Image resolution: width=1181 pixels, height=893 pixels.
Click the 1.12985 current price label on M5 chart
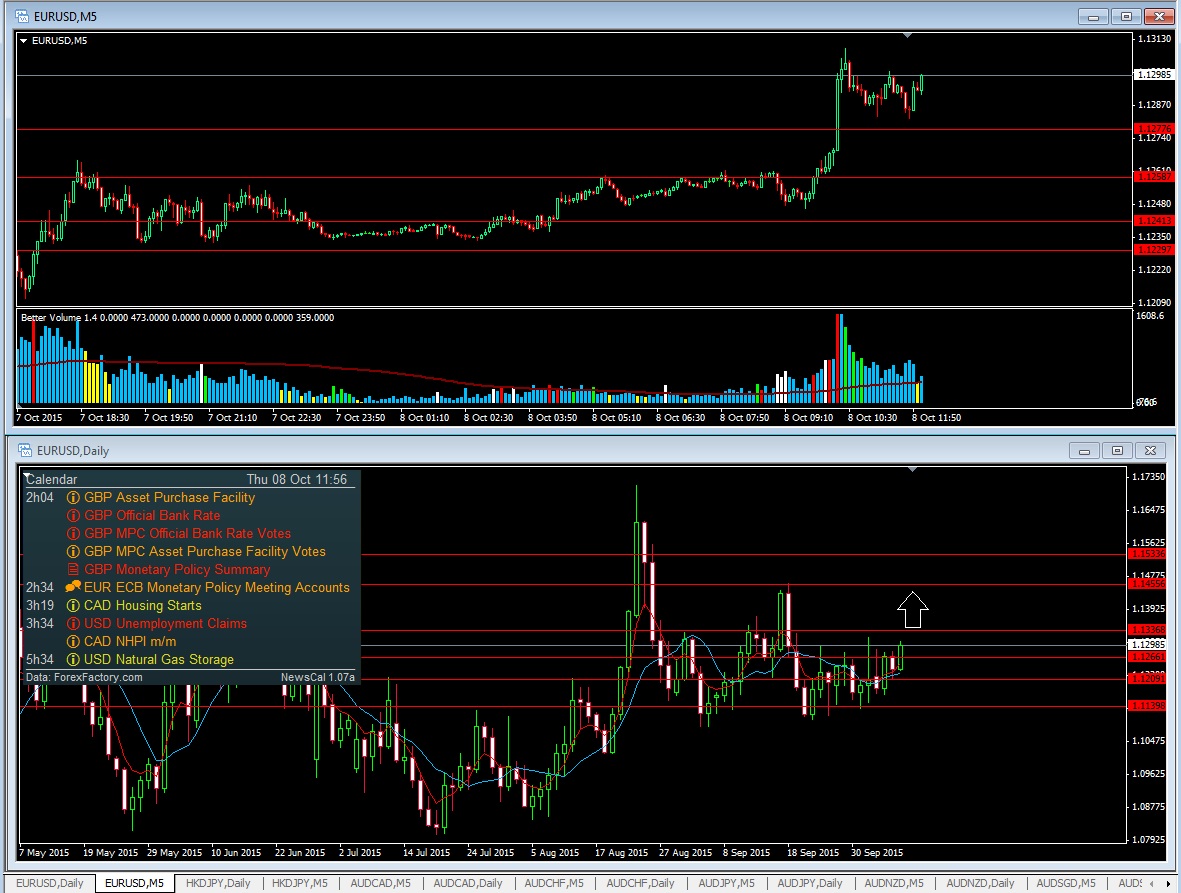point(1154,75)
